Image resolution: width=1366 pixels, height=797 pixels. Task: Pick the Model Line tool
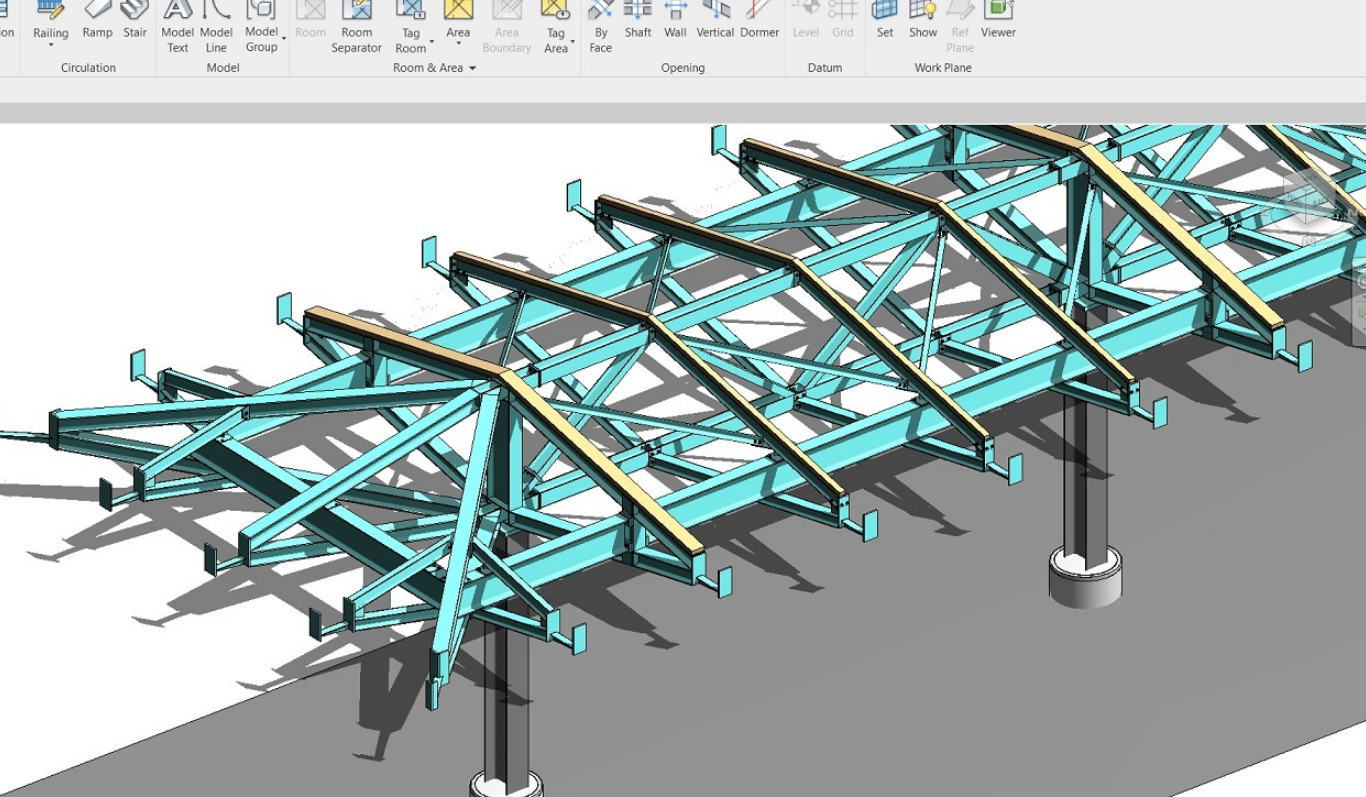pos(216,27)
